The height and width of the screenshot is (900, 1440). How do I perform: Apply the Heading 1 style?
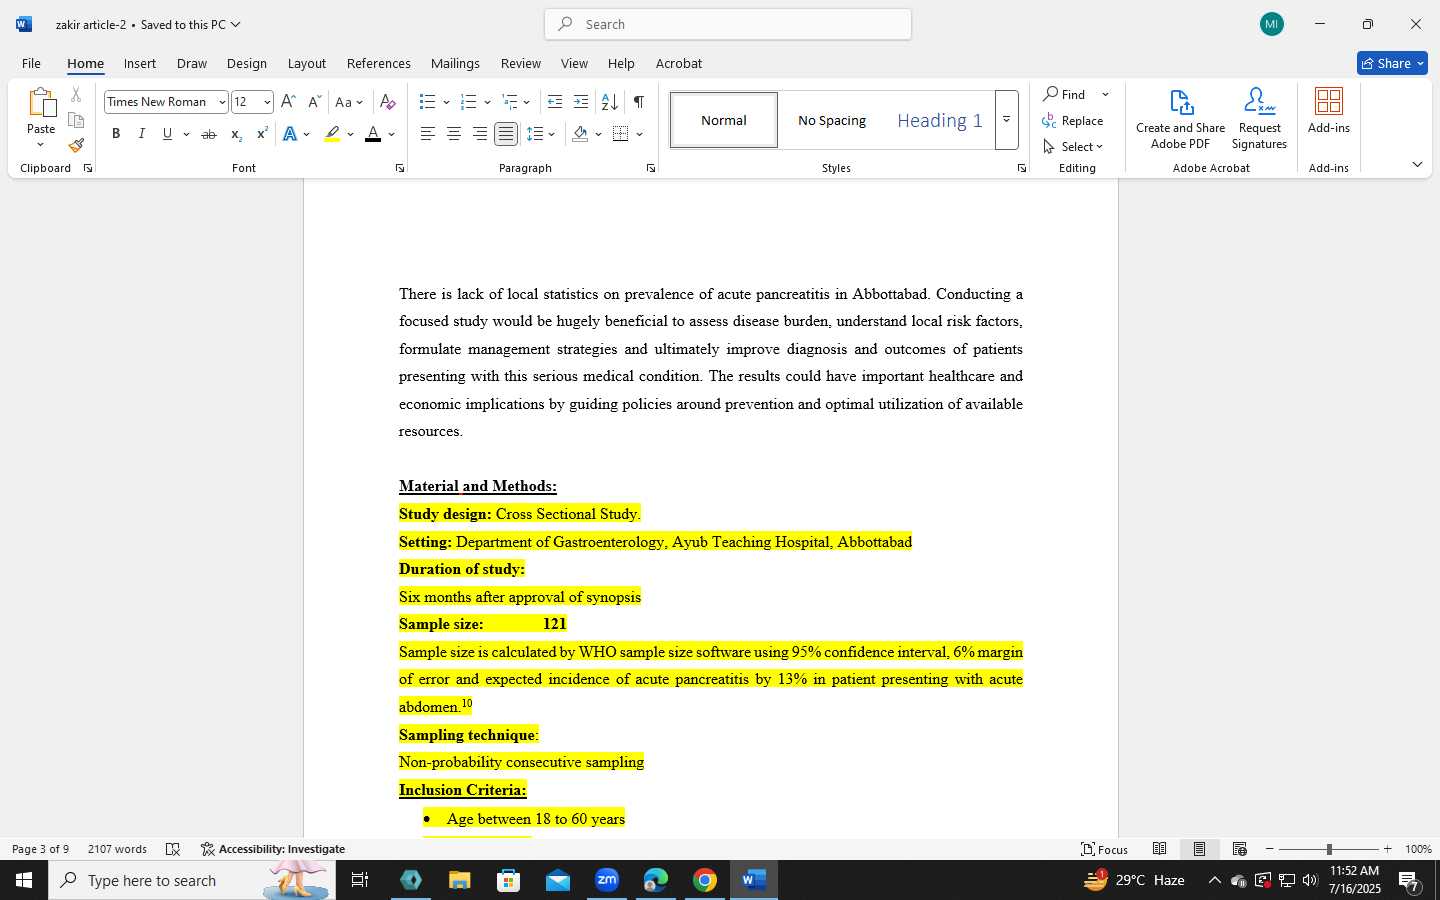(940, 120)
